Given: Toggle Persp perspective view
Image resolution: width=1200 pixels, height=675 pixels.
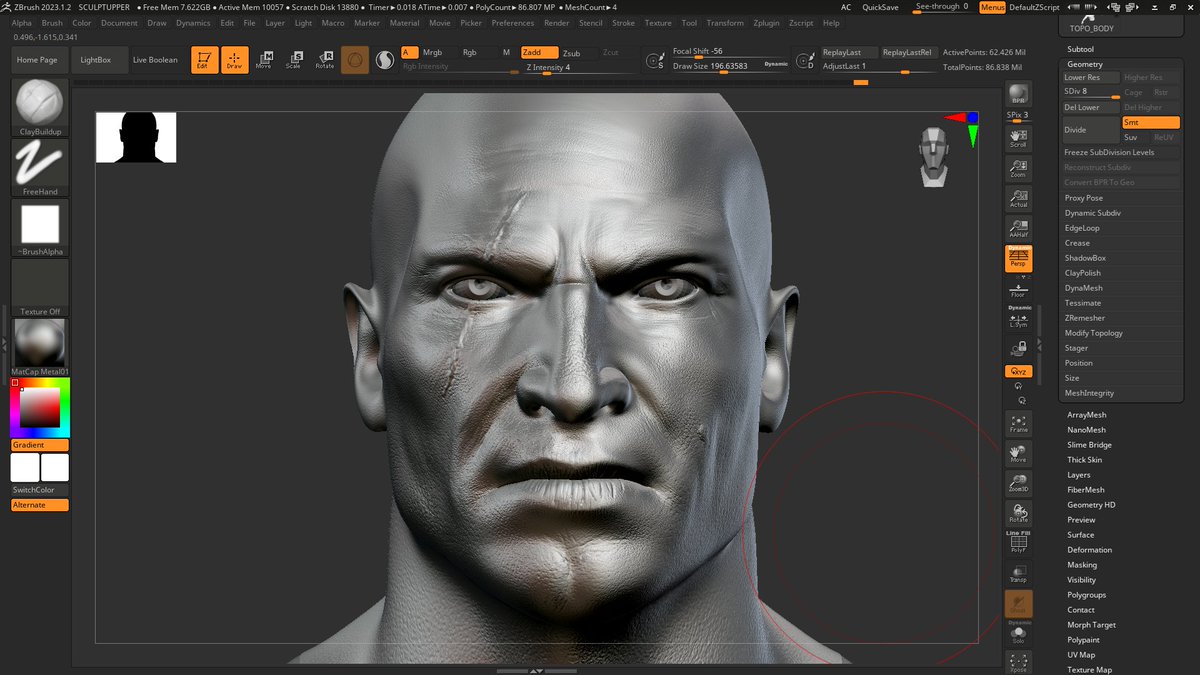Looking at the screenshot, I should click(x=1018, y=259).
